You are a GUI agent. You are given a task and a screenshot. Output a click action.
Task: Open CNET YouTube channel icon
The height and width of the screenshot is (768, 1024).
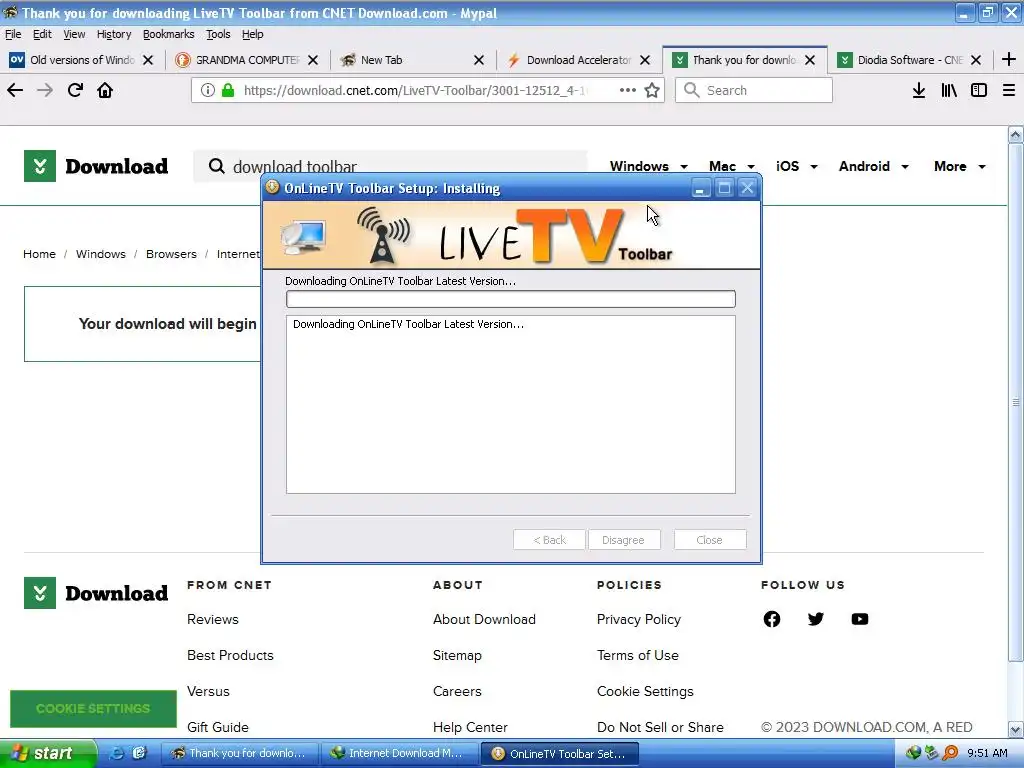coord(860,619)
